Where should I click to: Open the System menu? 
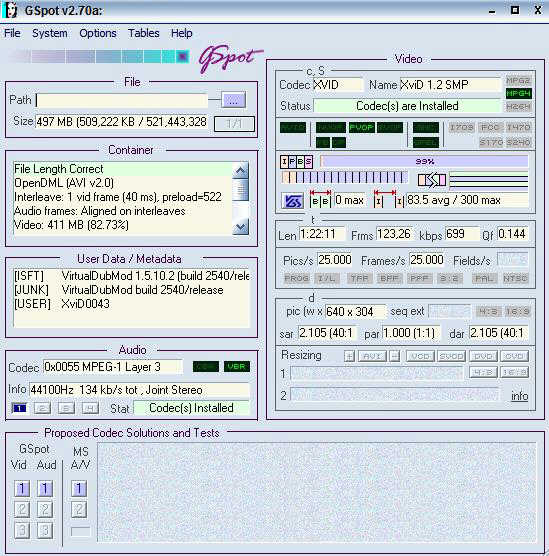point(50,33)
